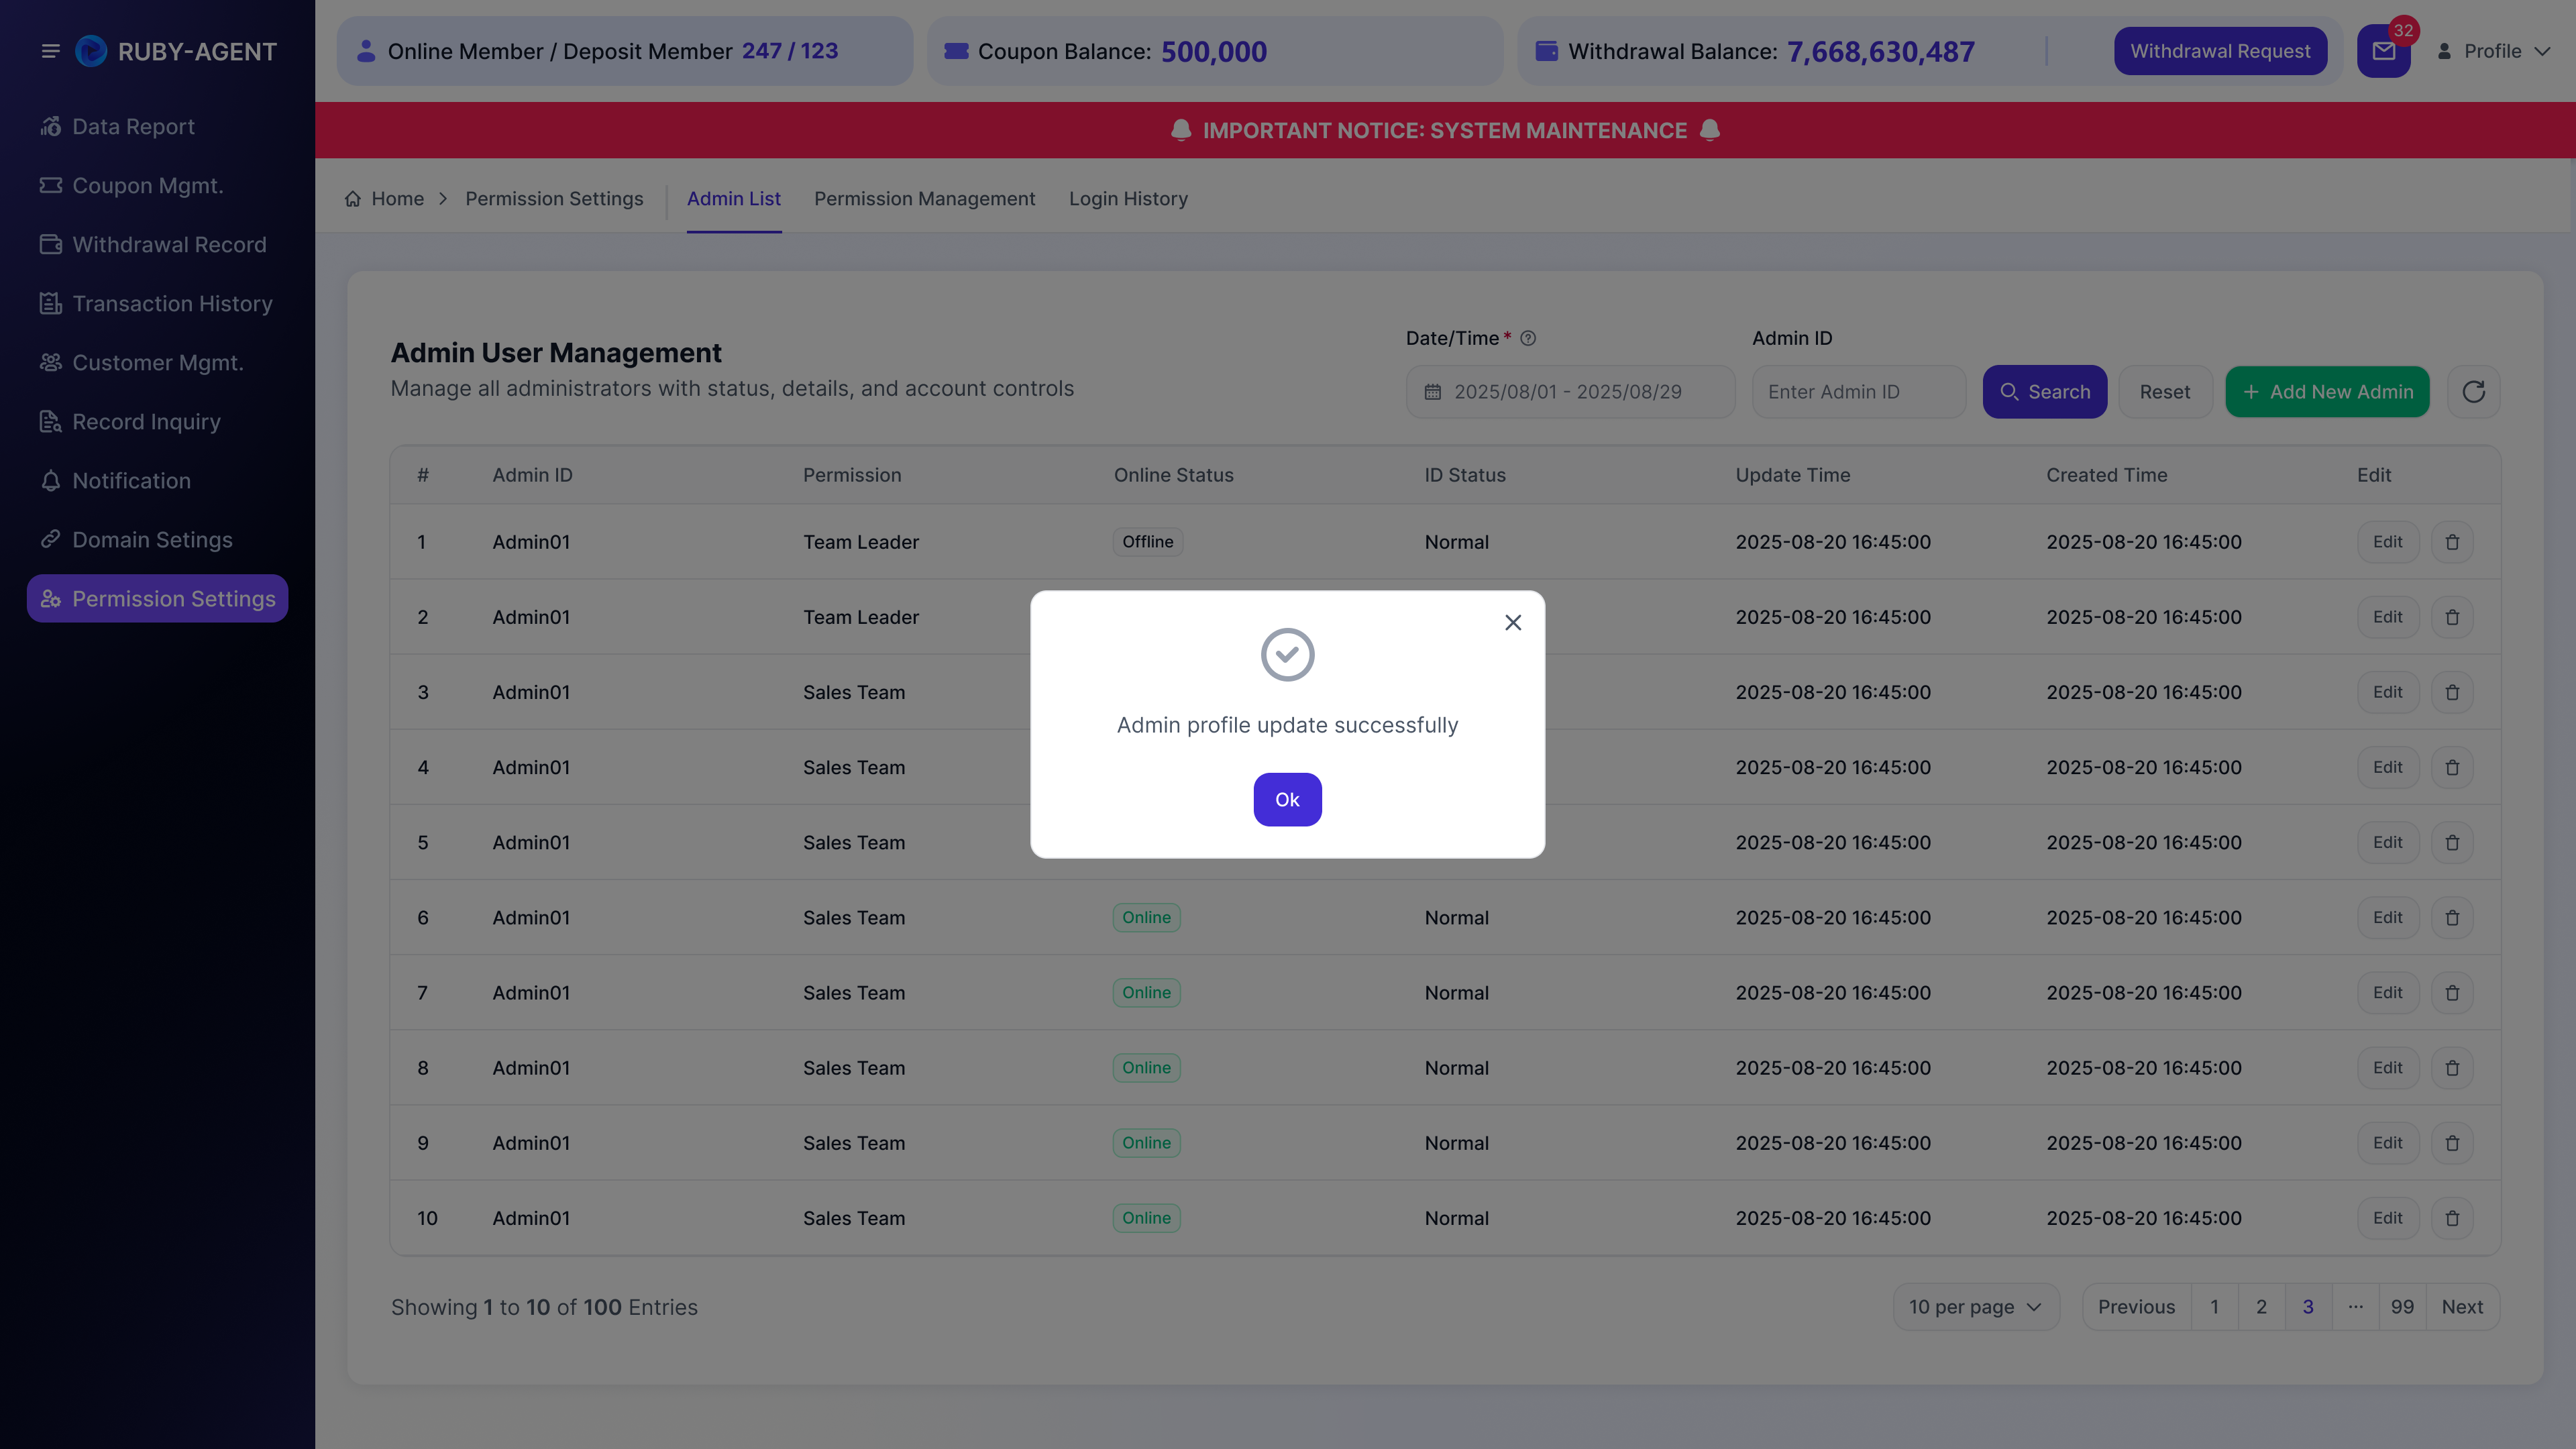
Task: Expand the Profile dropdown menu
Action: 2494,51
